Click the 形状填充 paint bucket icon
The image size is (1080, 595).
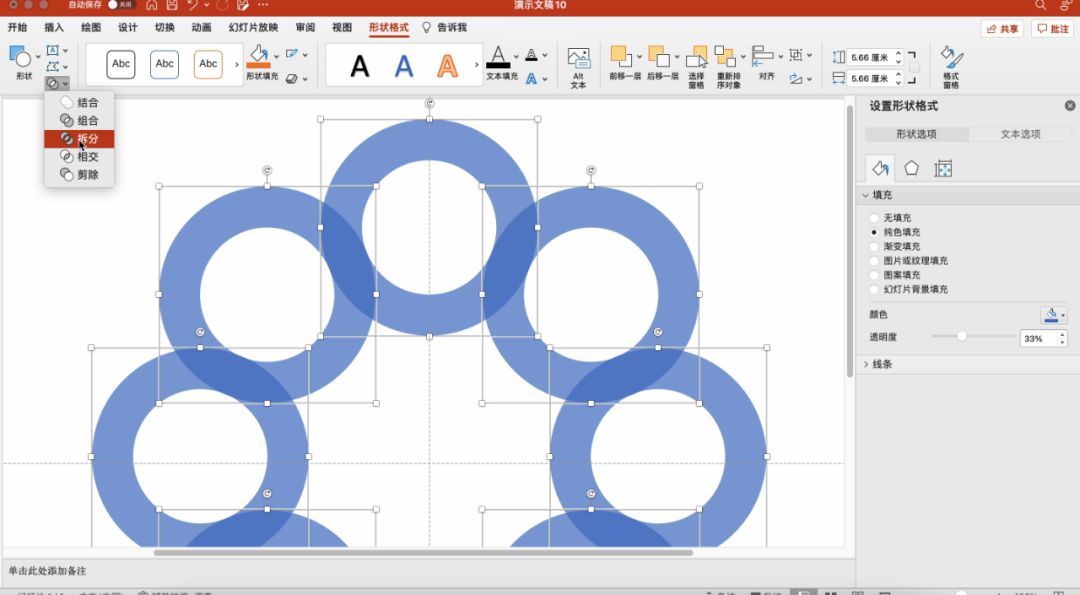(259, 56)
